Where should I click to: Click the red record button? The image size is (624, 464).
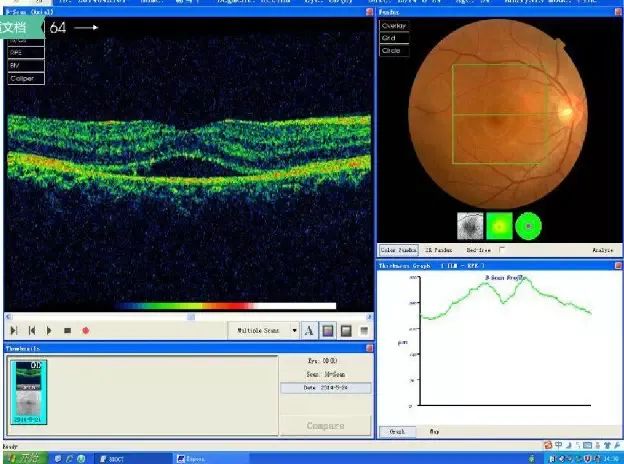click(x=86, y=330)
